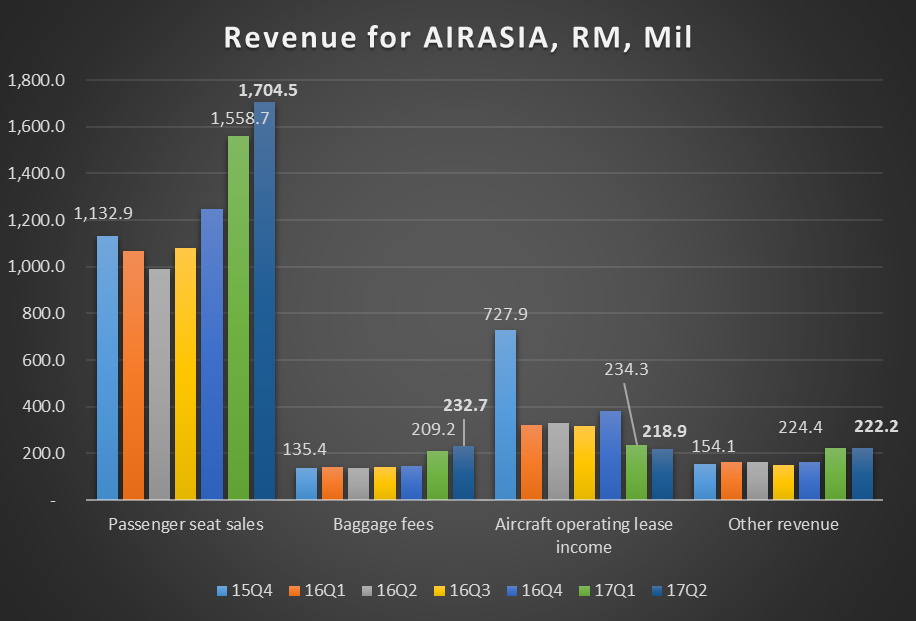Select the gray 16Q2 bar in Passenger seat sales
This screenshot has height=621, width=916.
click(x=159, y=384)
